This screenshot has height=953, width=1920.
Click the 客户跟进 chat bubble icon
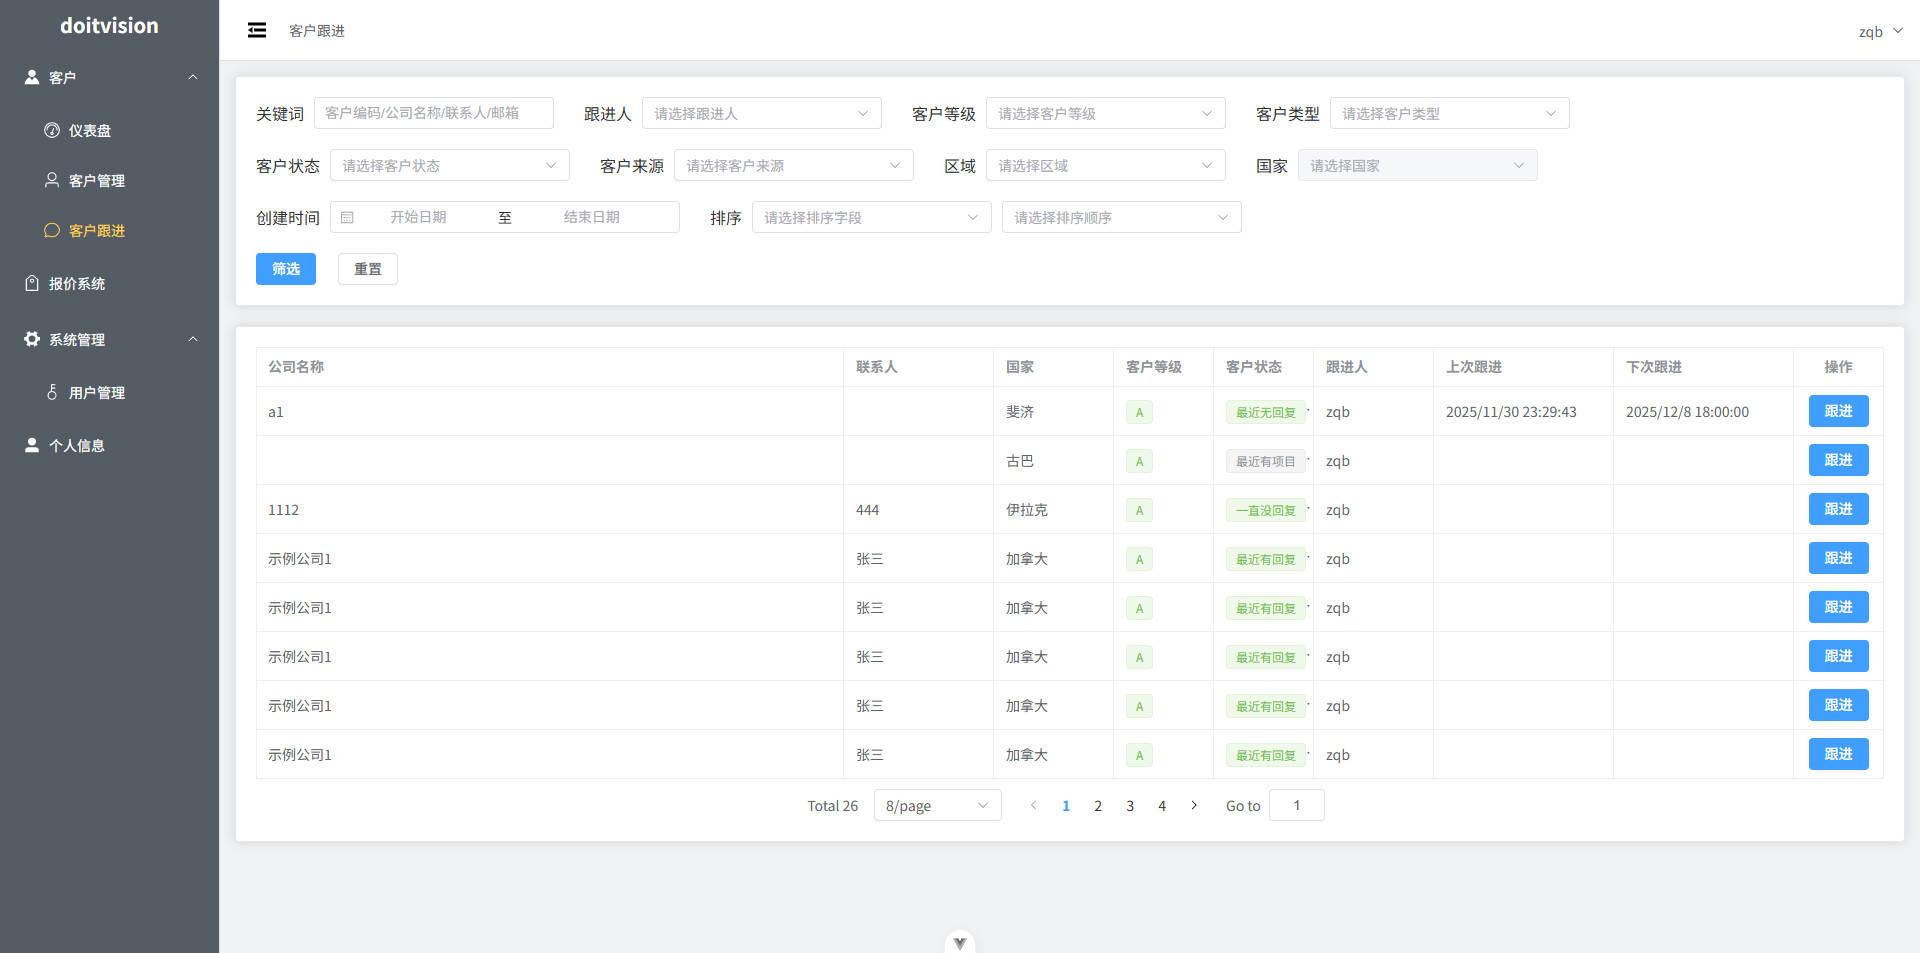pyautogui.click(x=52, y=230)
